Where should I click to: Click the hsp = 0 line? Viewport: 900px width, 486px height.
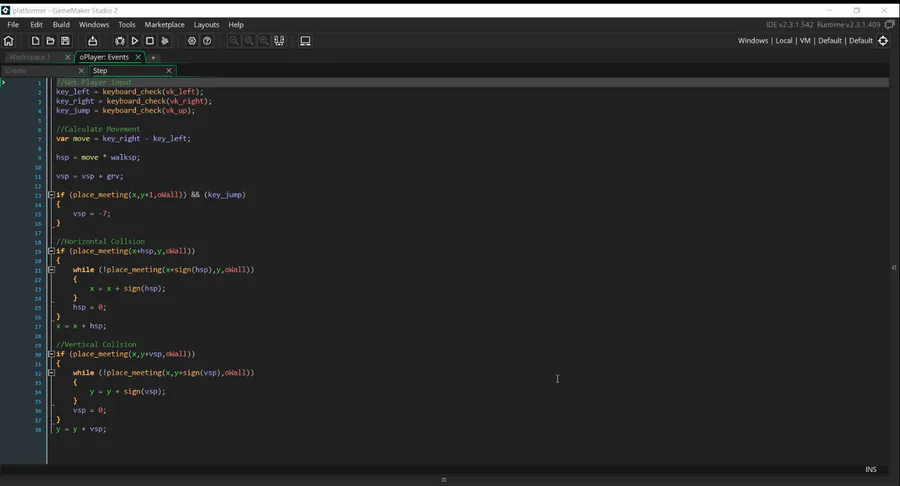pos(90,307)
